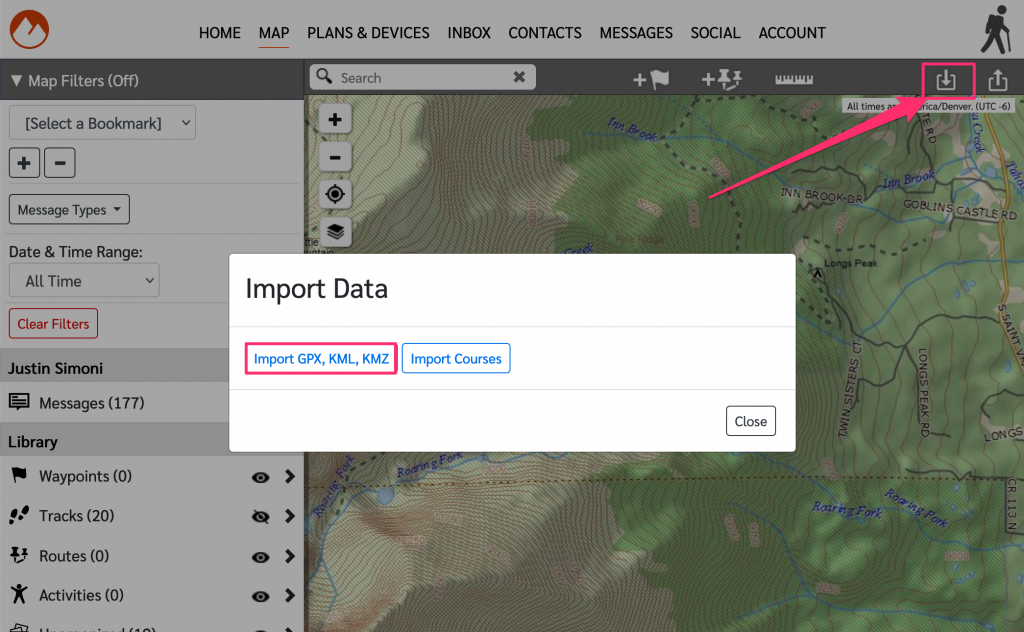Zoom in on the map
The image size is (1024, 632).
click(x=335, y=120)
